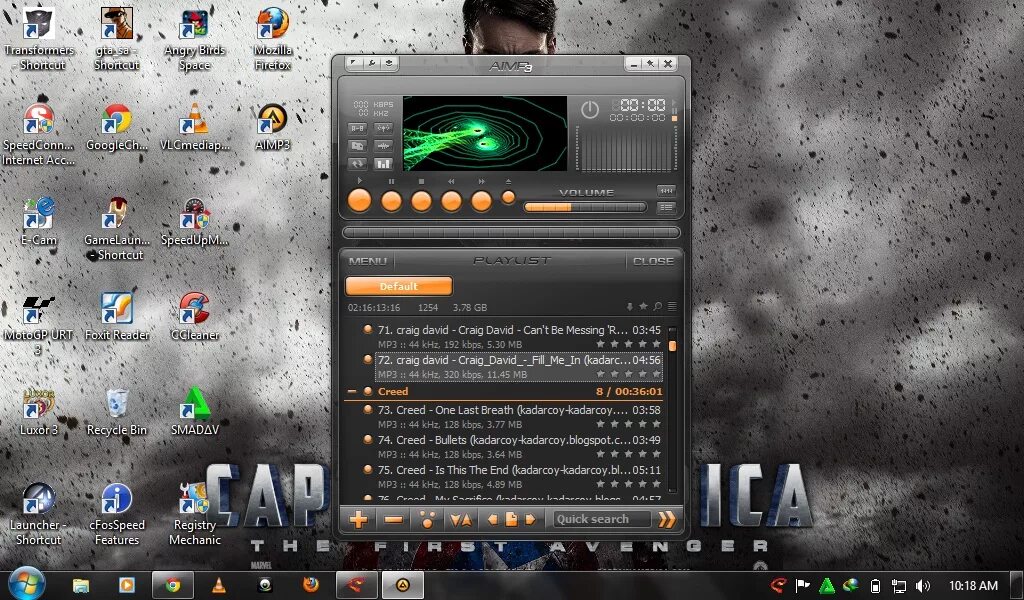Viewport: 1024px width, 600px height.
Task: Open the sort playlist button
Action: [461, 520]
